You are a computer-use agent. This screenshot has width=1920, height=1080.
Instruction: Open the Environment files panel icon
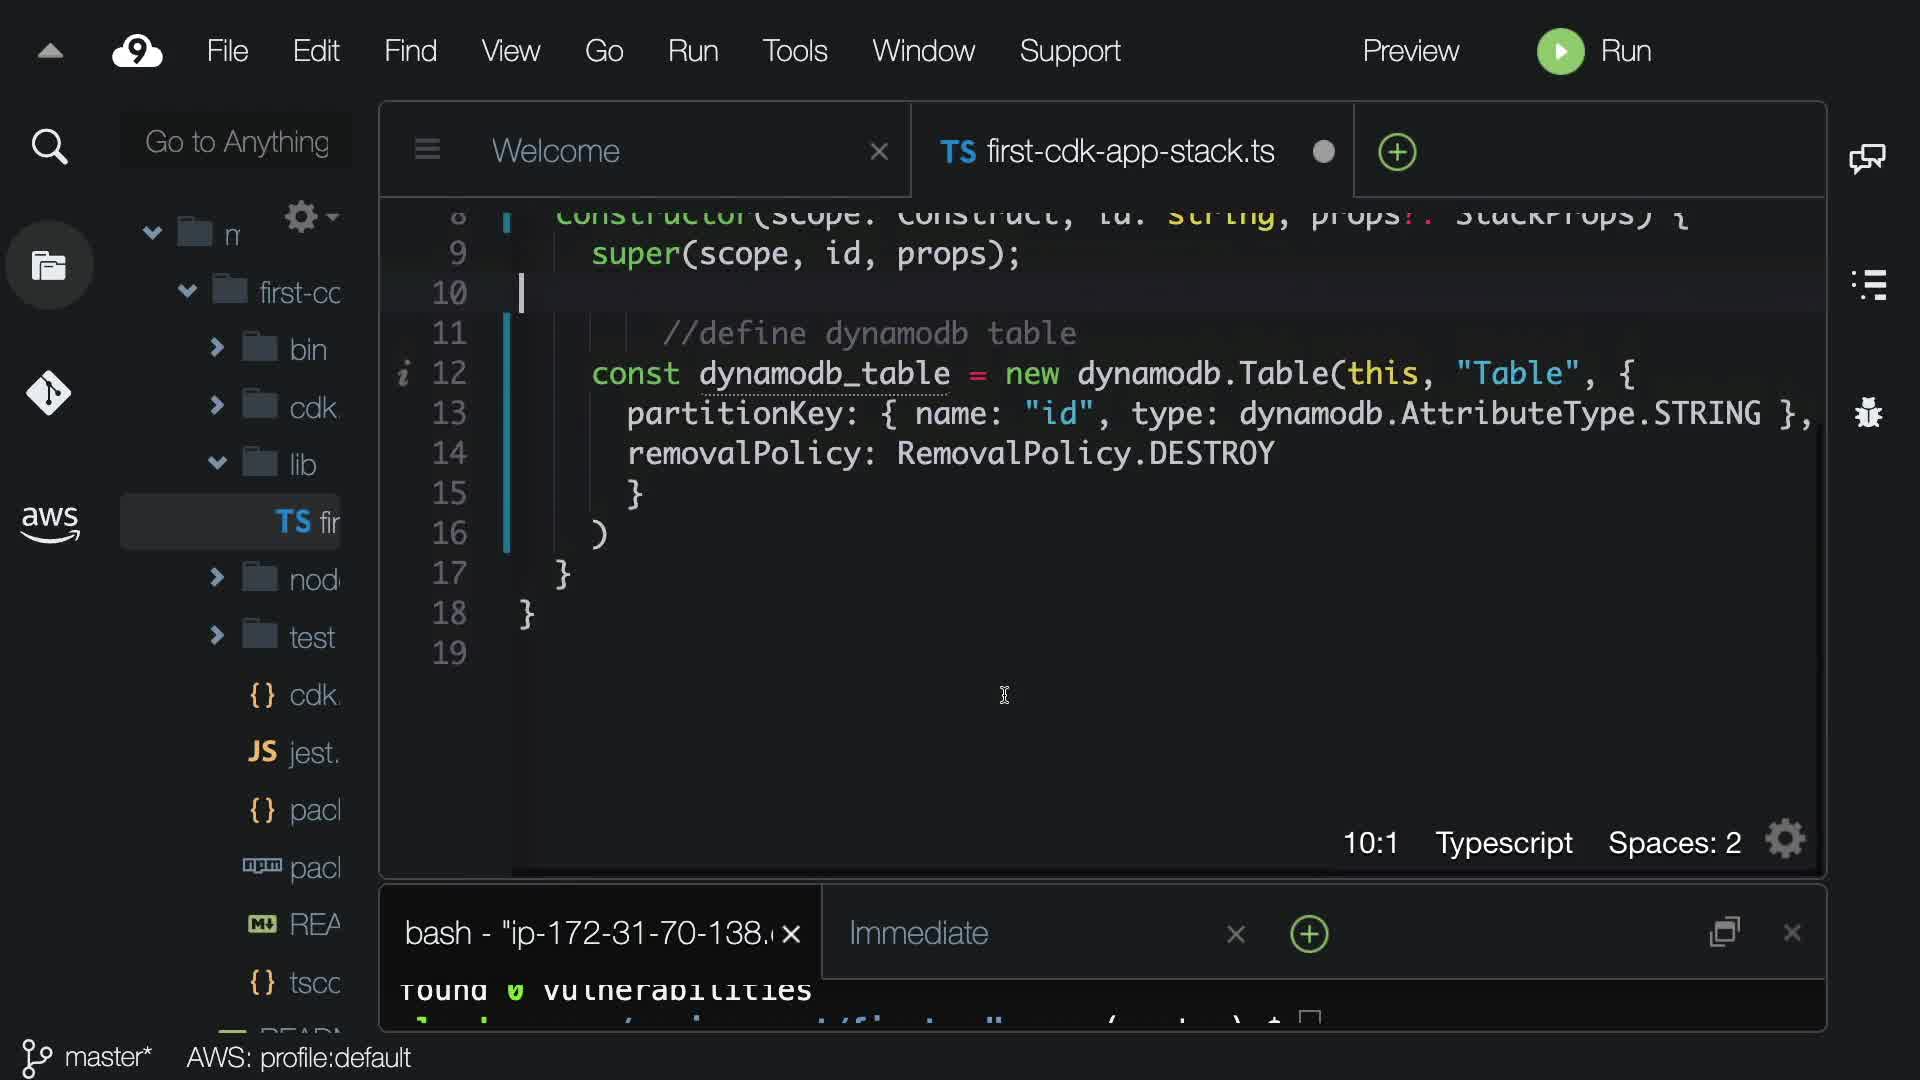click(x=49, y=266)
